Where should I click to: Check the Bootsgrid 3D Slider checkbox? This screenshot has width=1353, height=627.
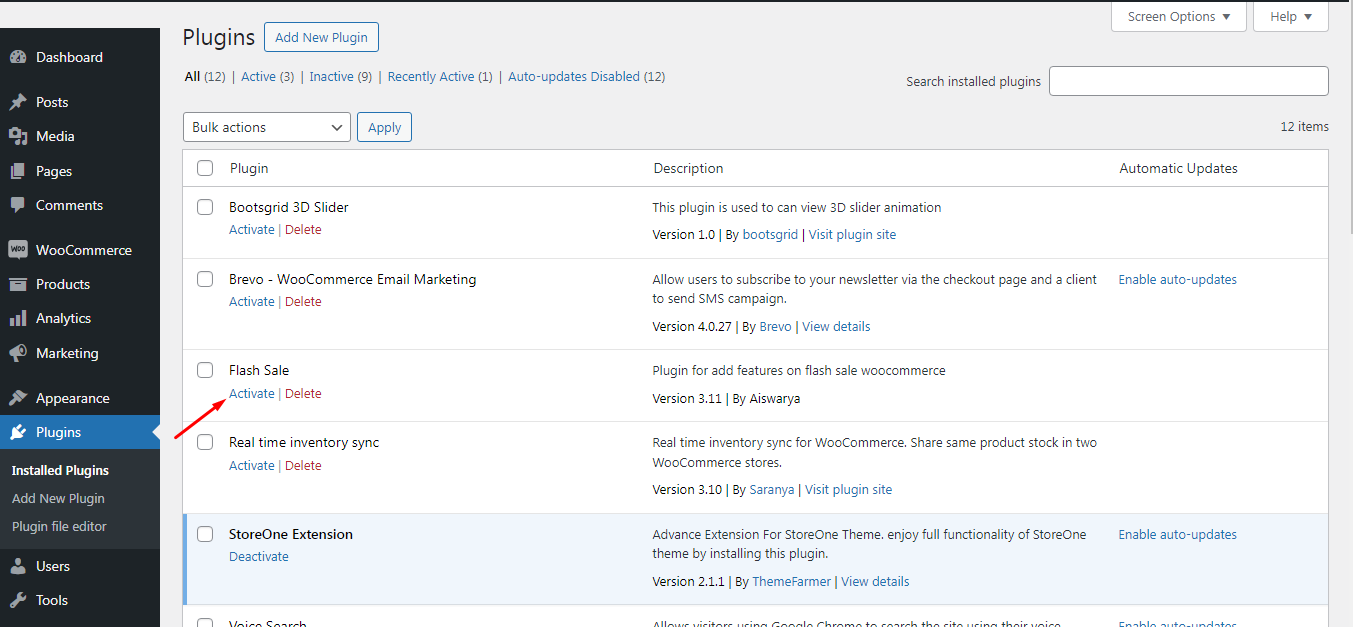tap(205, 207)
